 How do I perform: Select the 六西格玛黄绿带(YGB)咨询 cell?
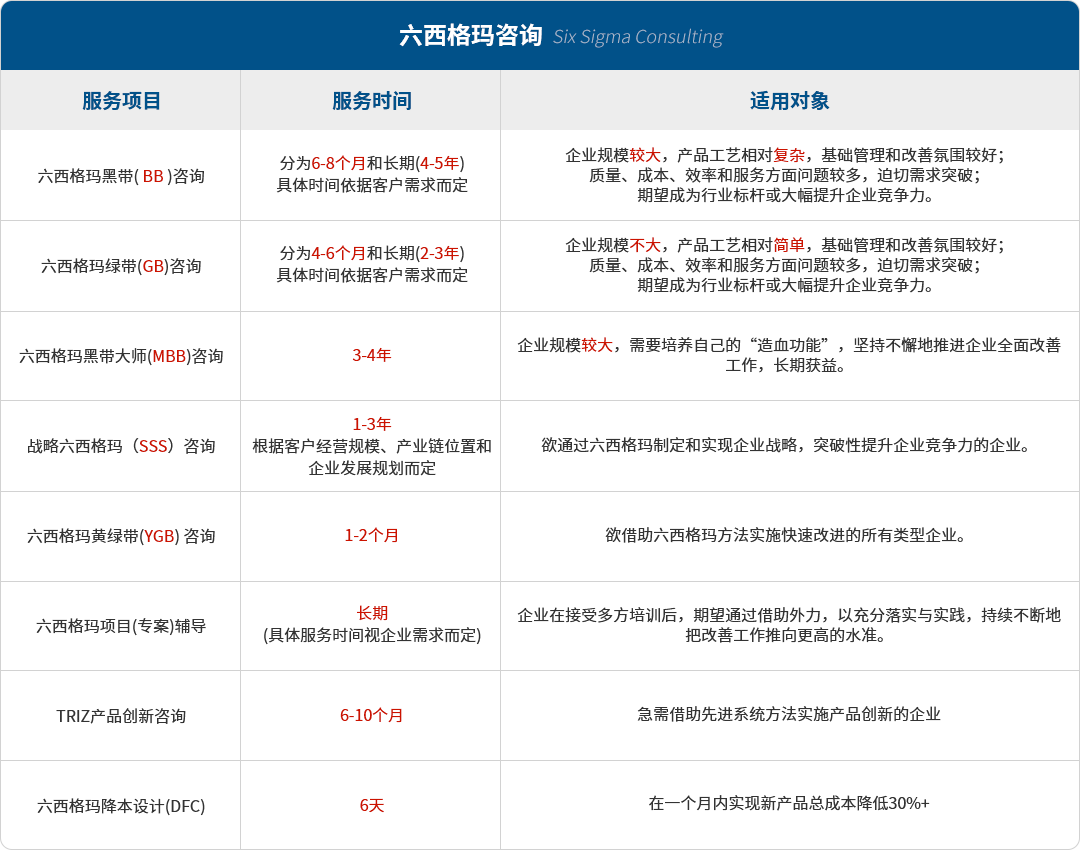(121, 536)
